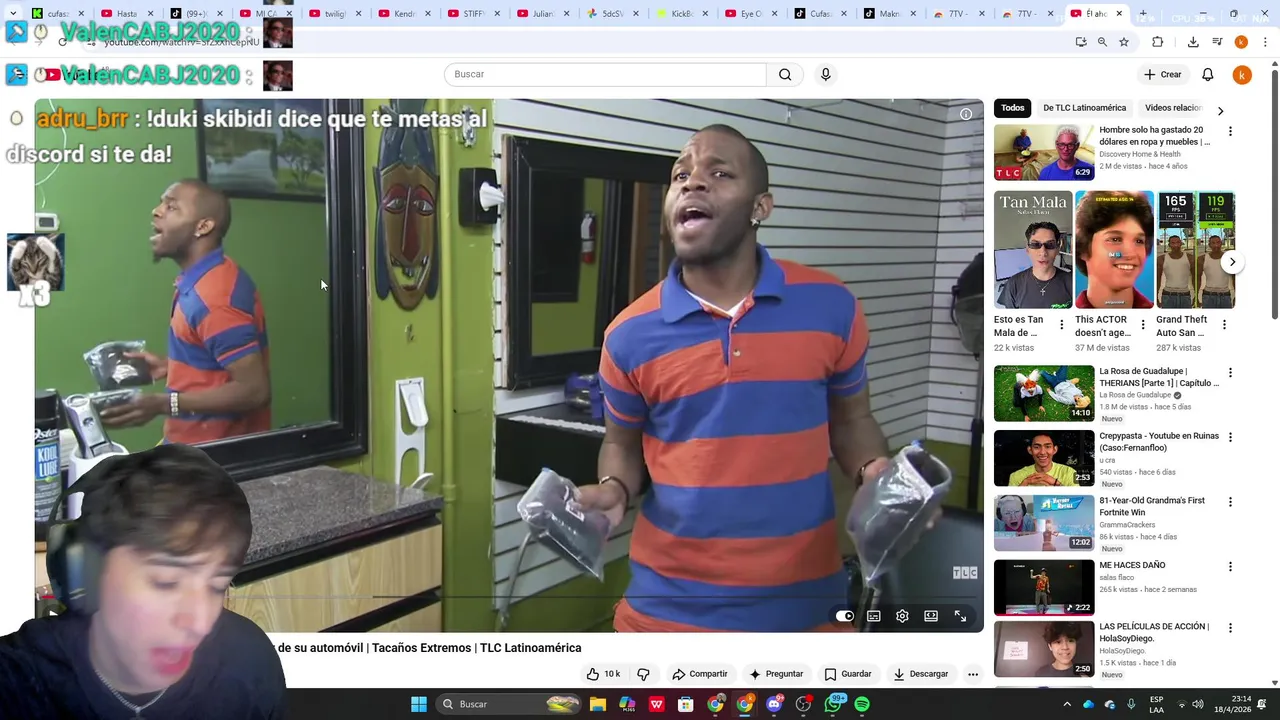
Task: Click the Preguntar button
Action: 776,674
